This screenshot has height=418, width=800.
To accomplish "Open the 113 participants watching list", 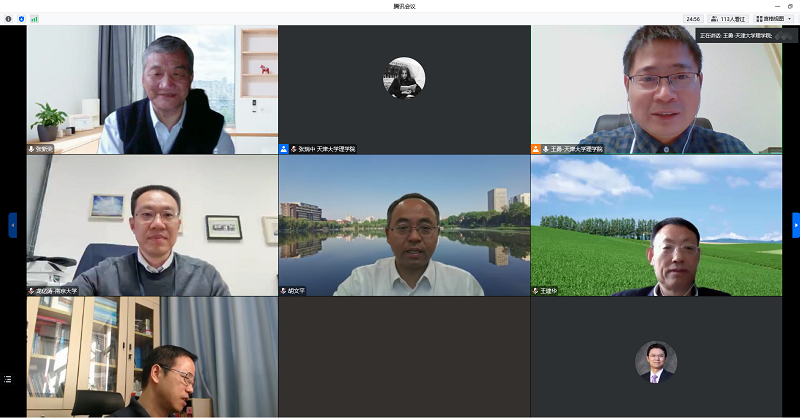I will tap(728, 18).
